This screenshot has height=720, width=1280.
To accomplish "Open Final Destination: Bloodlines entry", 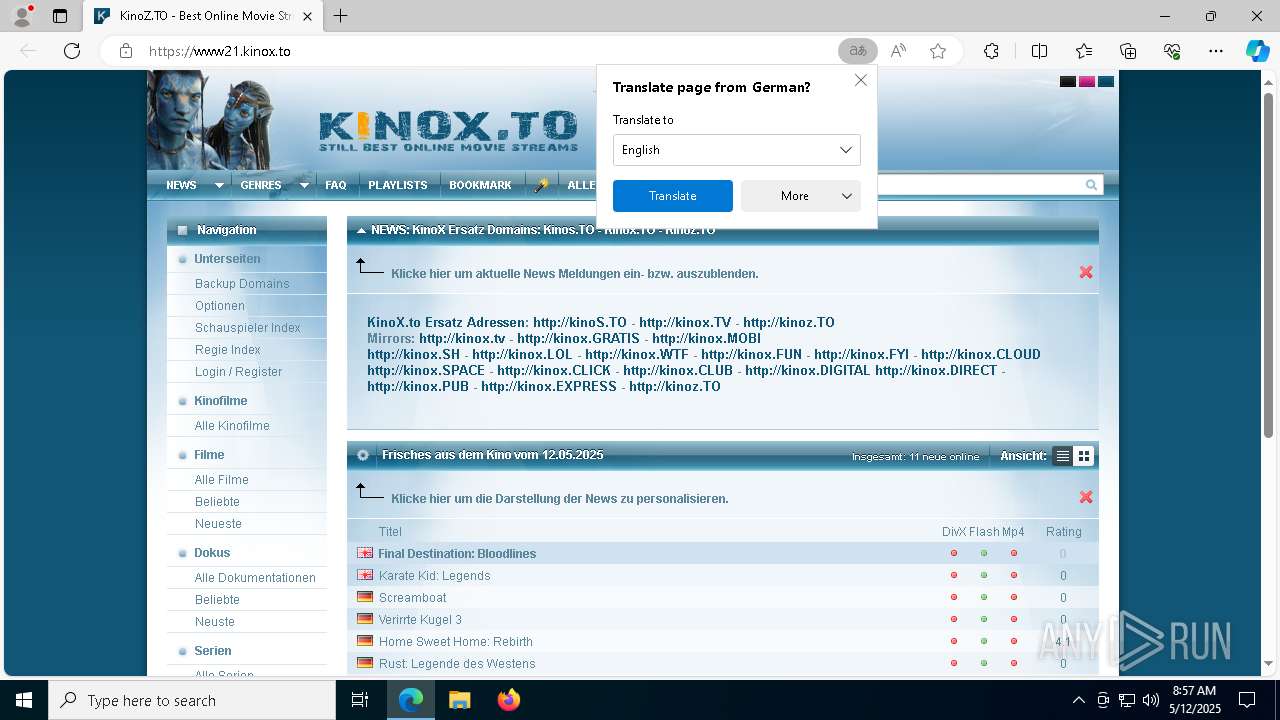I will 457,554.
